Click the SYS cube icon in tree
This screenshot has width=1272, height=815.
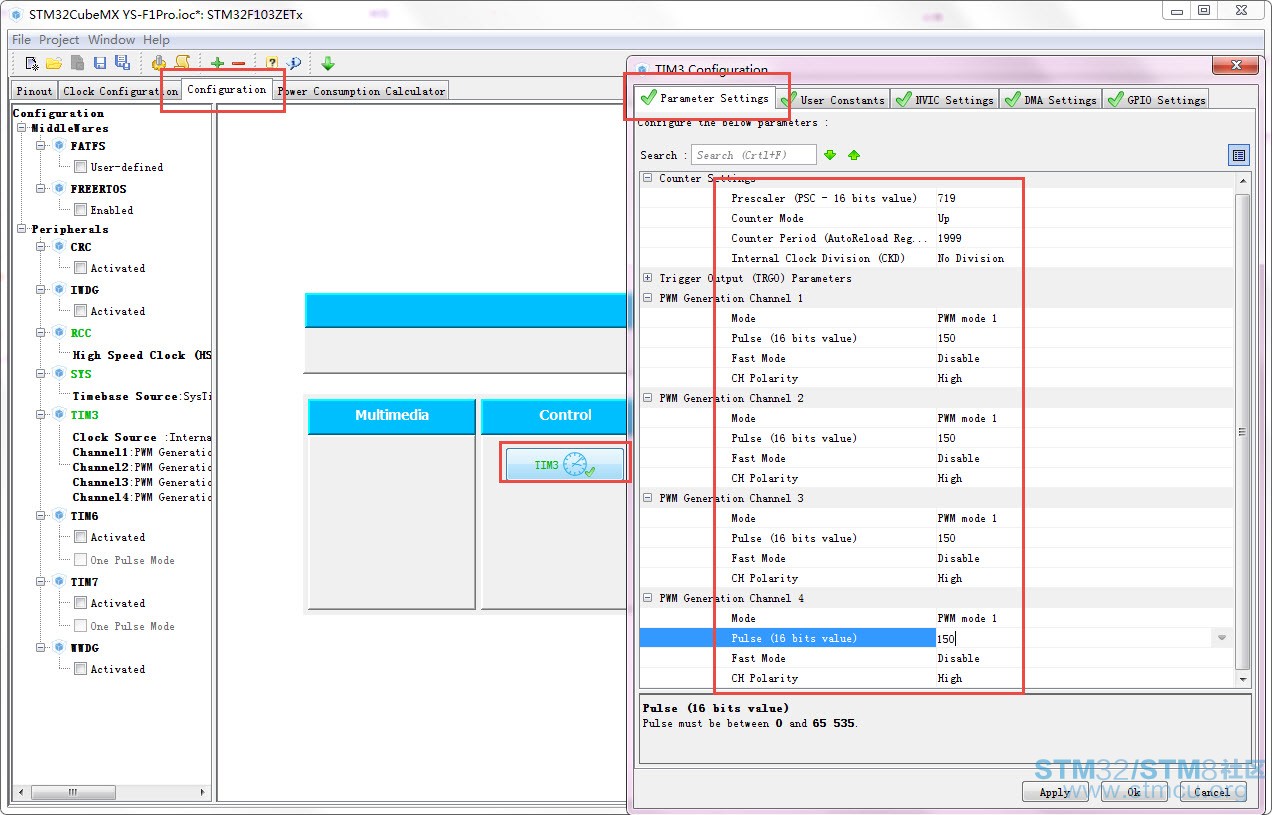click(59, 374)
